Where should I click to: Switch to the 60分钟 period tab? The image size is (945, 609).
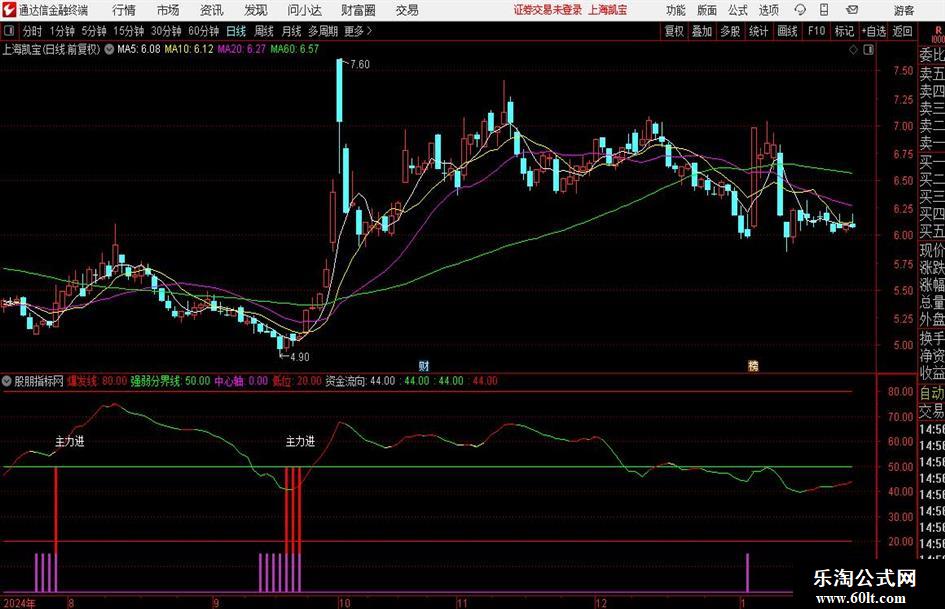[204, 31]
